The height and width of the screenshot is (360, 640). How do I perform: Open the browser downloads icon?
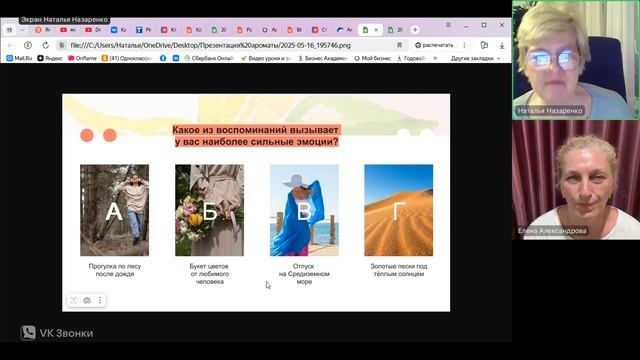click(x=502, y=45)
